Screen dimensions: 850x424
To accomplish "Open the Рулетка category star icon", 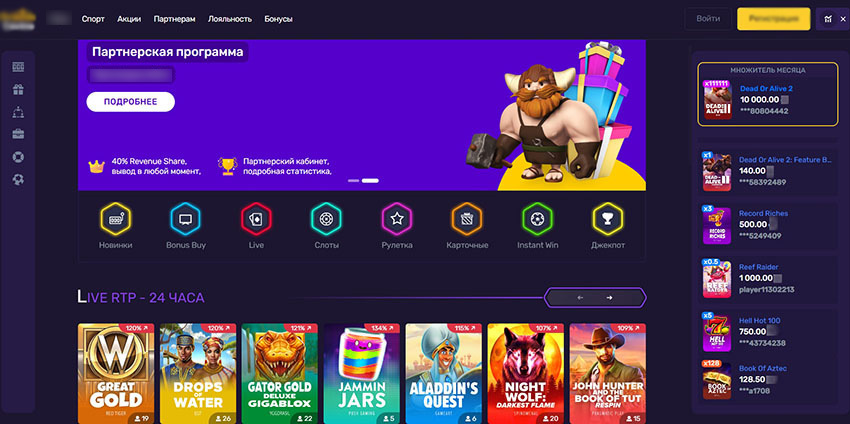I will point(396,218).
